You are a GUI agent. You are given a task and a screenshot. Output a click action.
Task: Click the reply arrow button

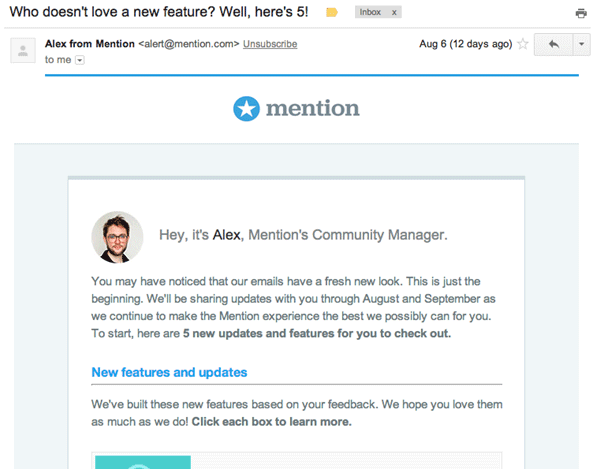coord(554,45)
